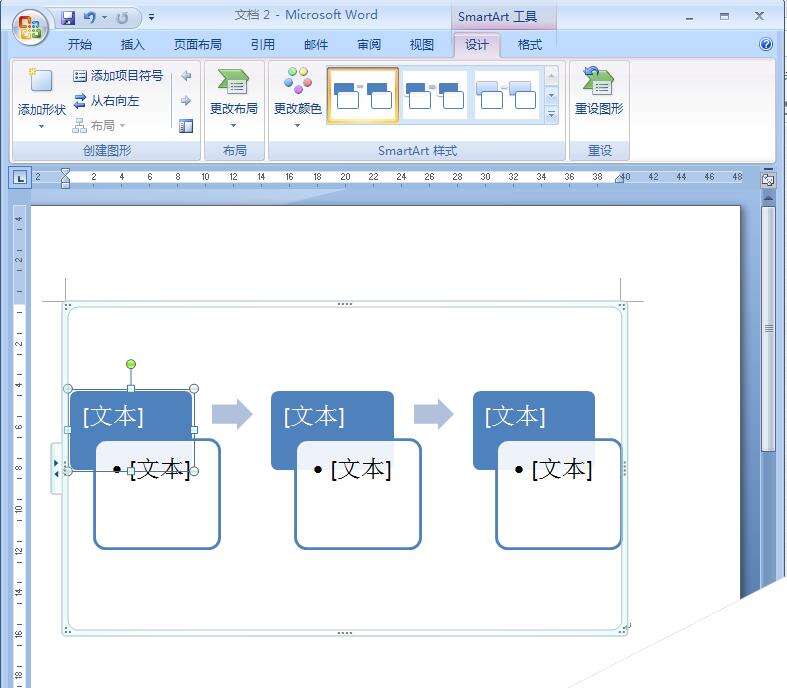The image size is (787, 688).
Task: Click the tab selector at ruler corner
Action: point(20,178)
